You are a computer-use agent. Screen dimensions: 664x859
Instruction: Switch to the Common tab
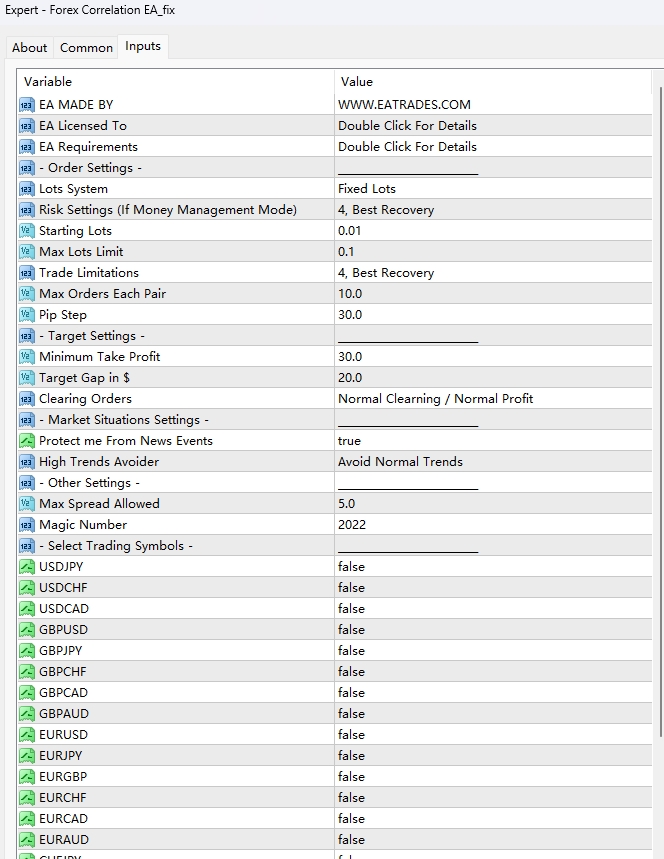(86, 47)
